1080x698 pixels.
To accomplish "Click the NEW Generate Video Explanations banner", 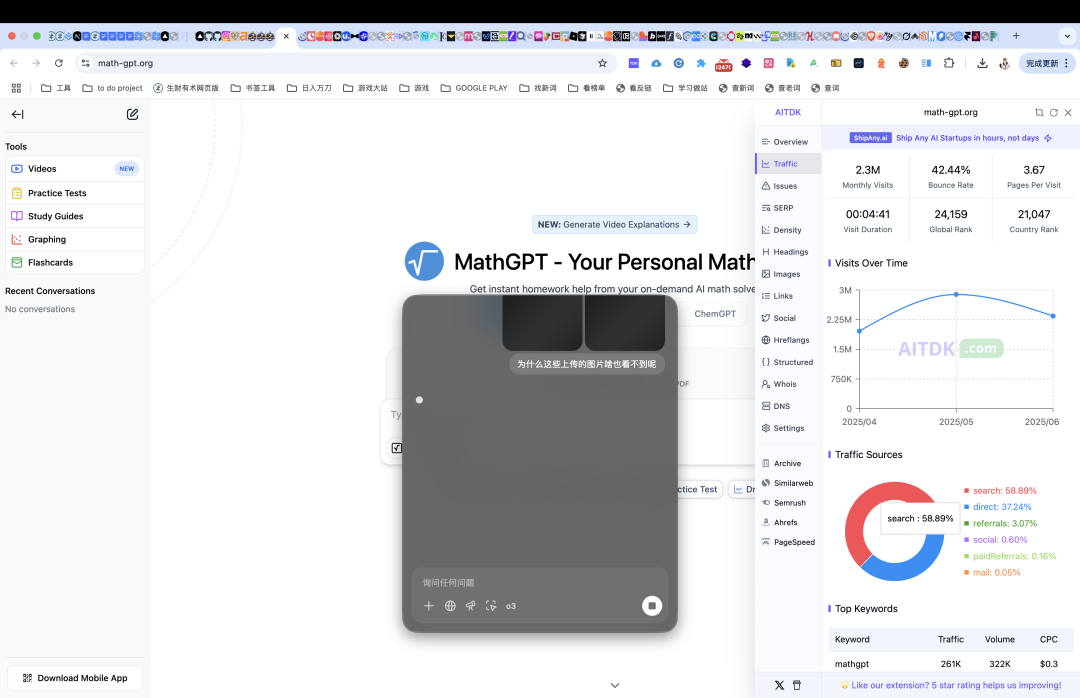I will (x=614, y=225).
